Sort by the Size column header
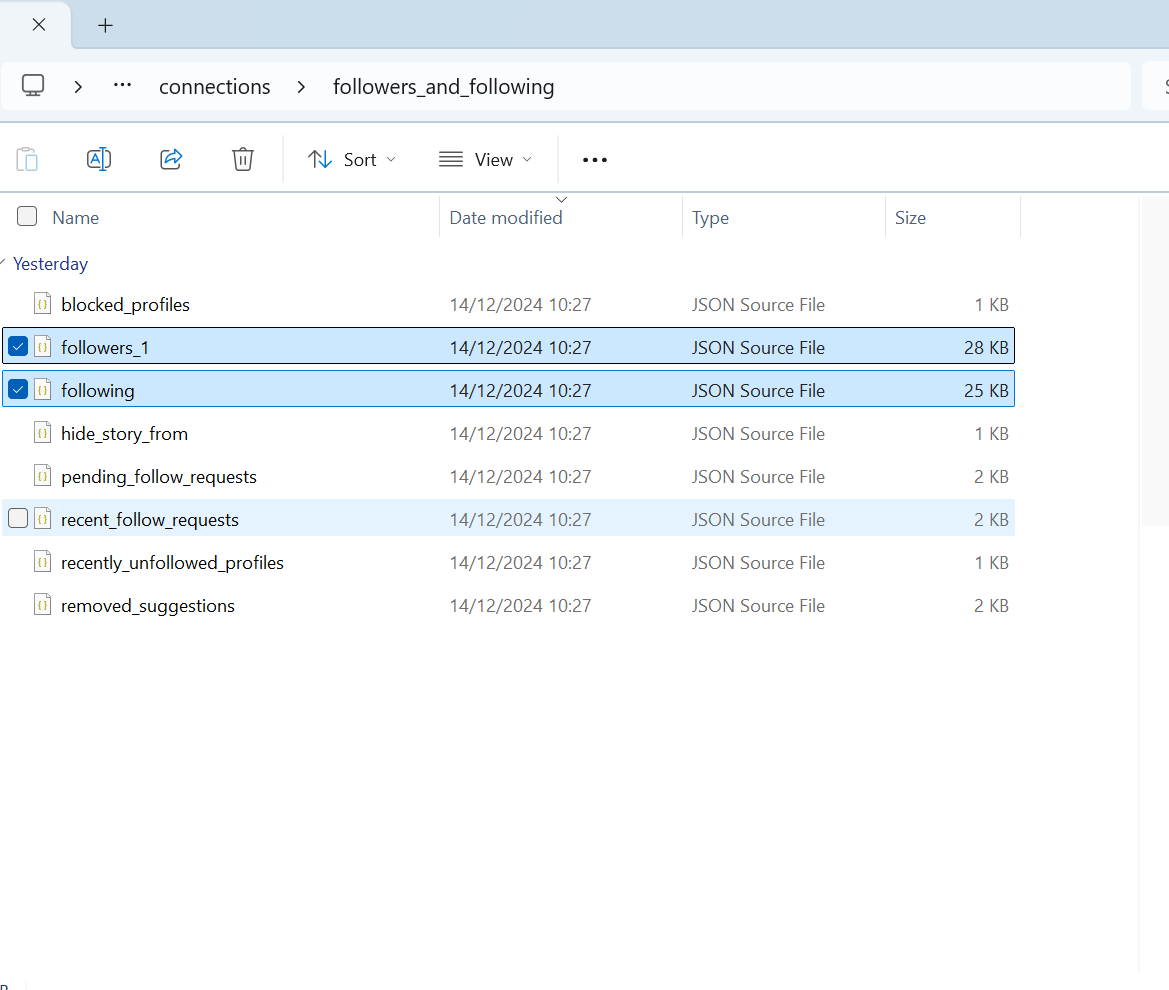This screenshot has height=990, width=1169. tap(910, 218)
